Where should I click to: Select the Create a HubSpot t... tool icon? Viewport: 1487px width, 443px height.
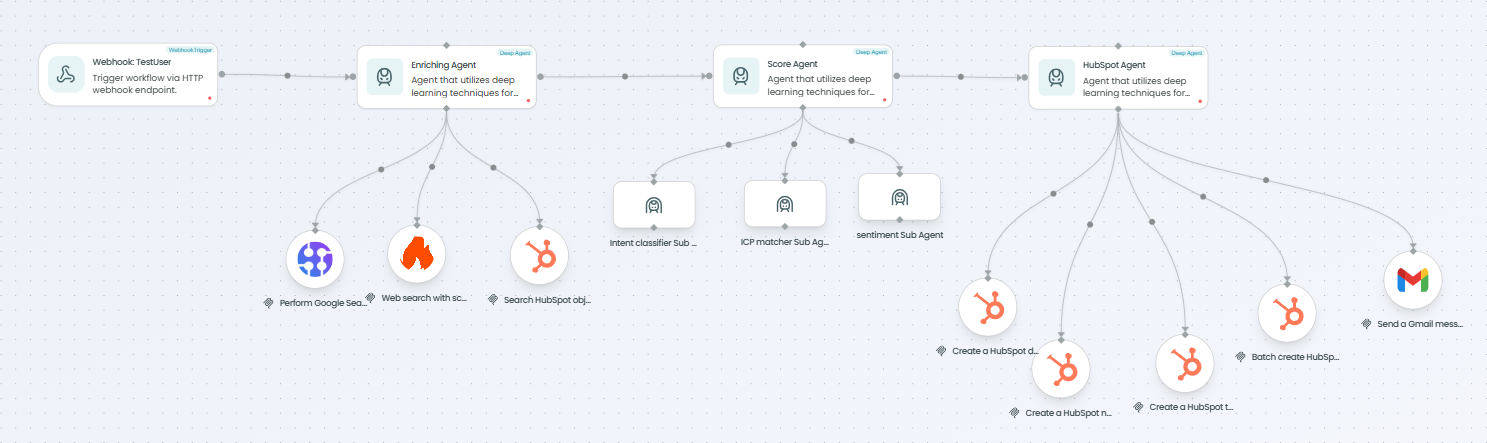pyautogui.click(x=1186, y=365)
